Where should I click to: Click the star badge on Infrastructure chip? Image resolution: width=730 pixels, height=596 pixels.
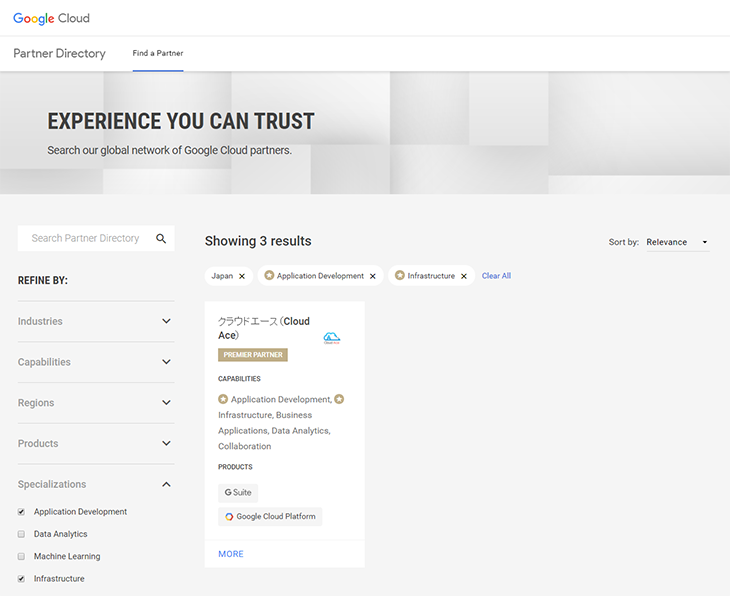click(399, 276)
